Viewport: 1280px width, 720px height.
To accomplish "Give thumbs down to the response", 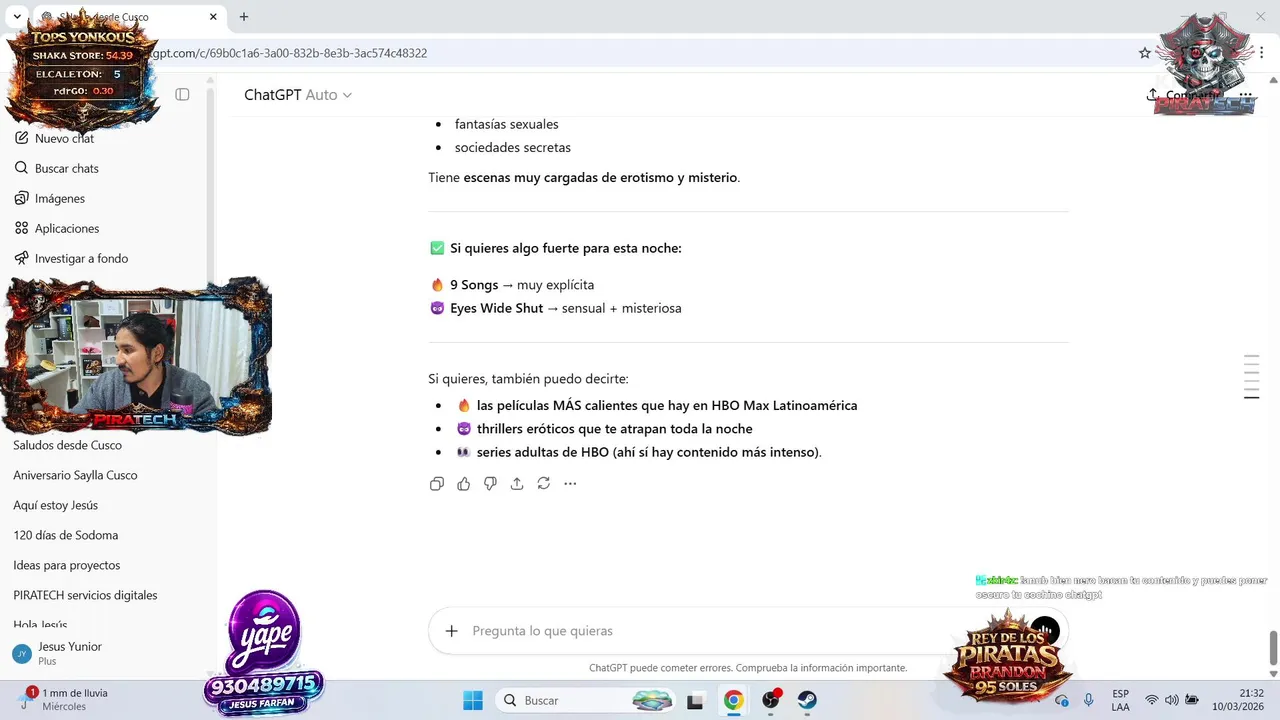I will click(x=490, y=484).
